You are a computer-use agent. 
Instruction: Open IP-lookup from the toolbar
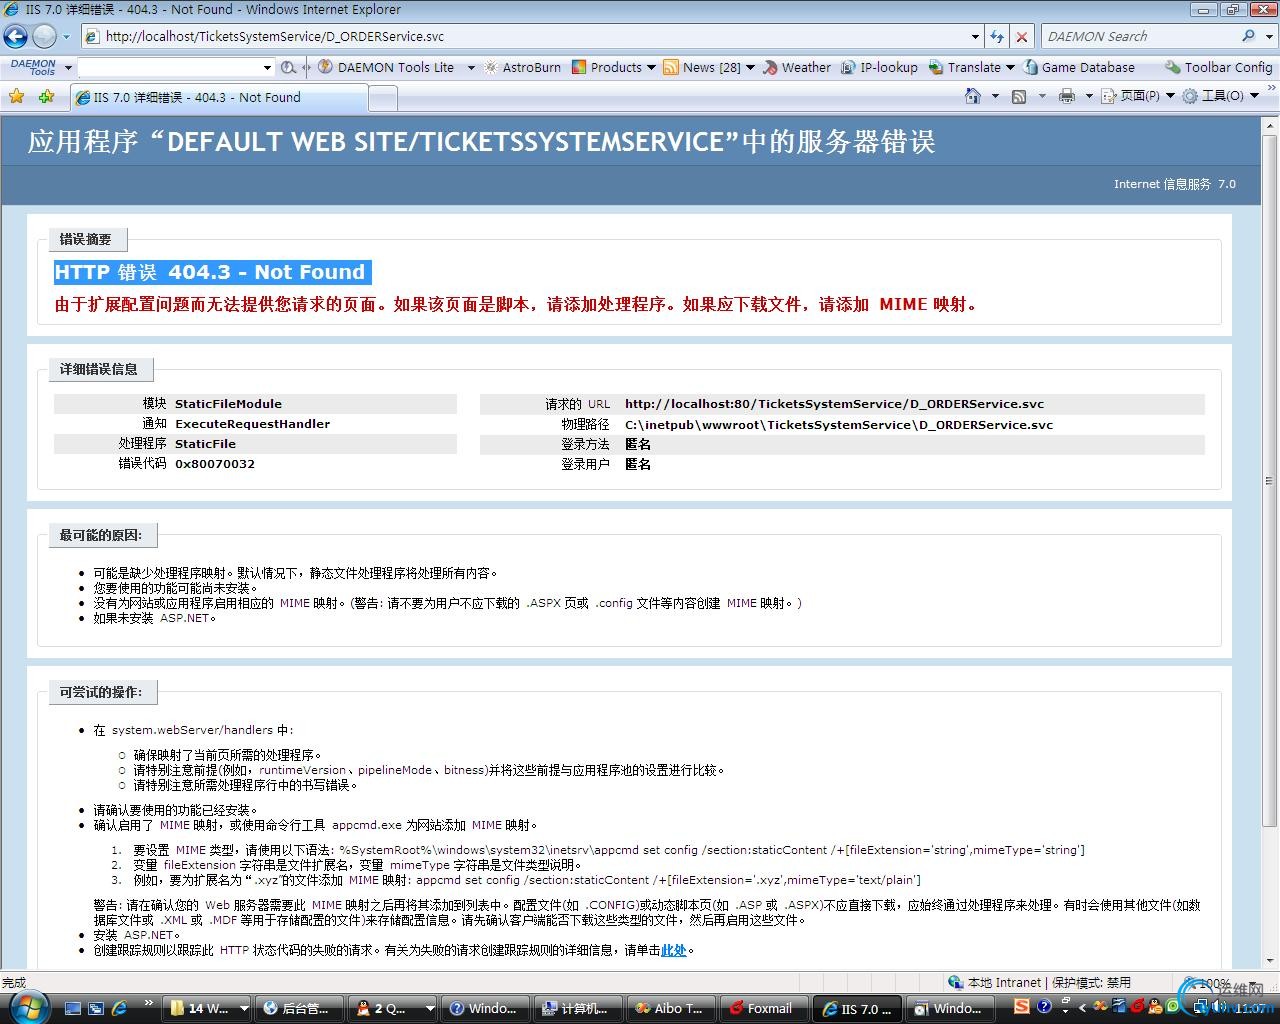[879, 68]
